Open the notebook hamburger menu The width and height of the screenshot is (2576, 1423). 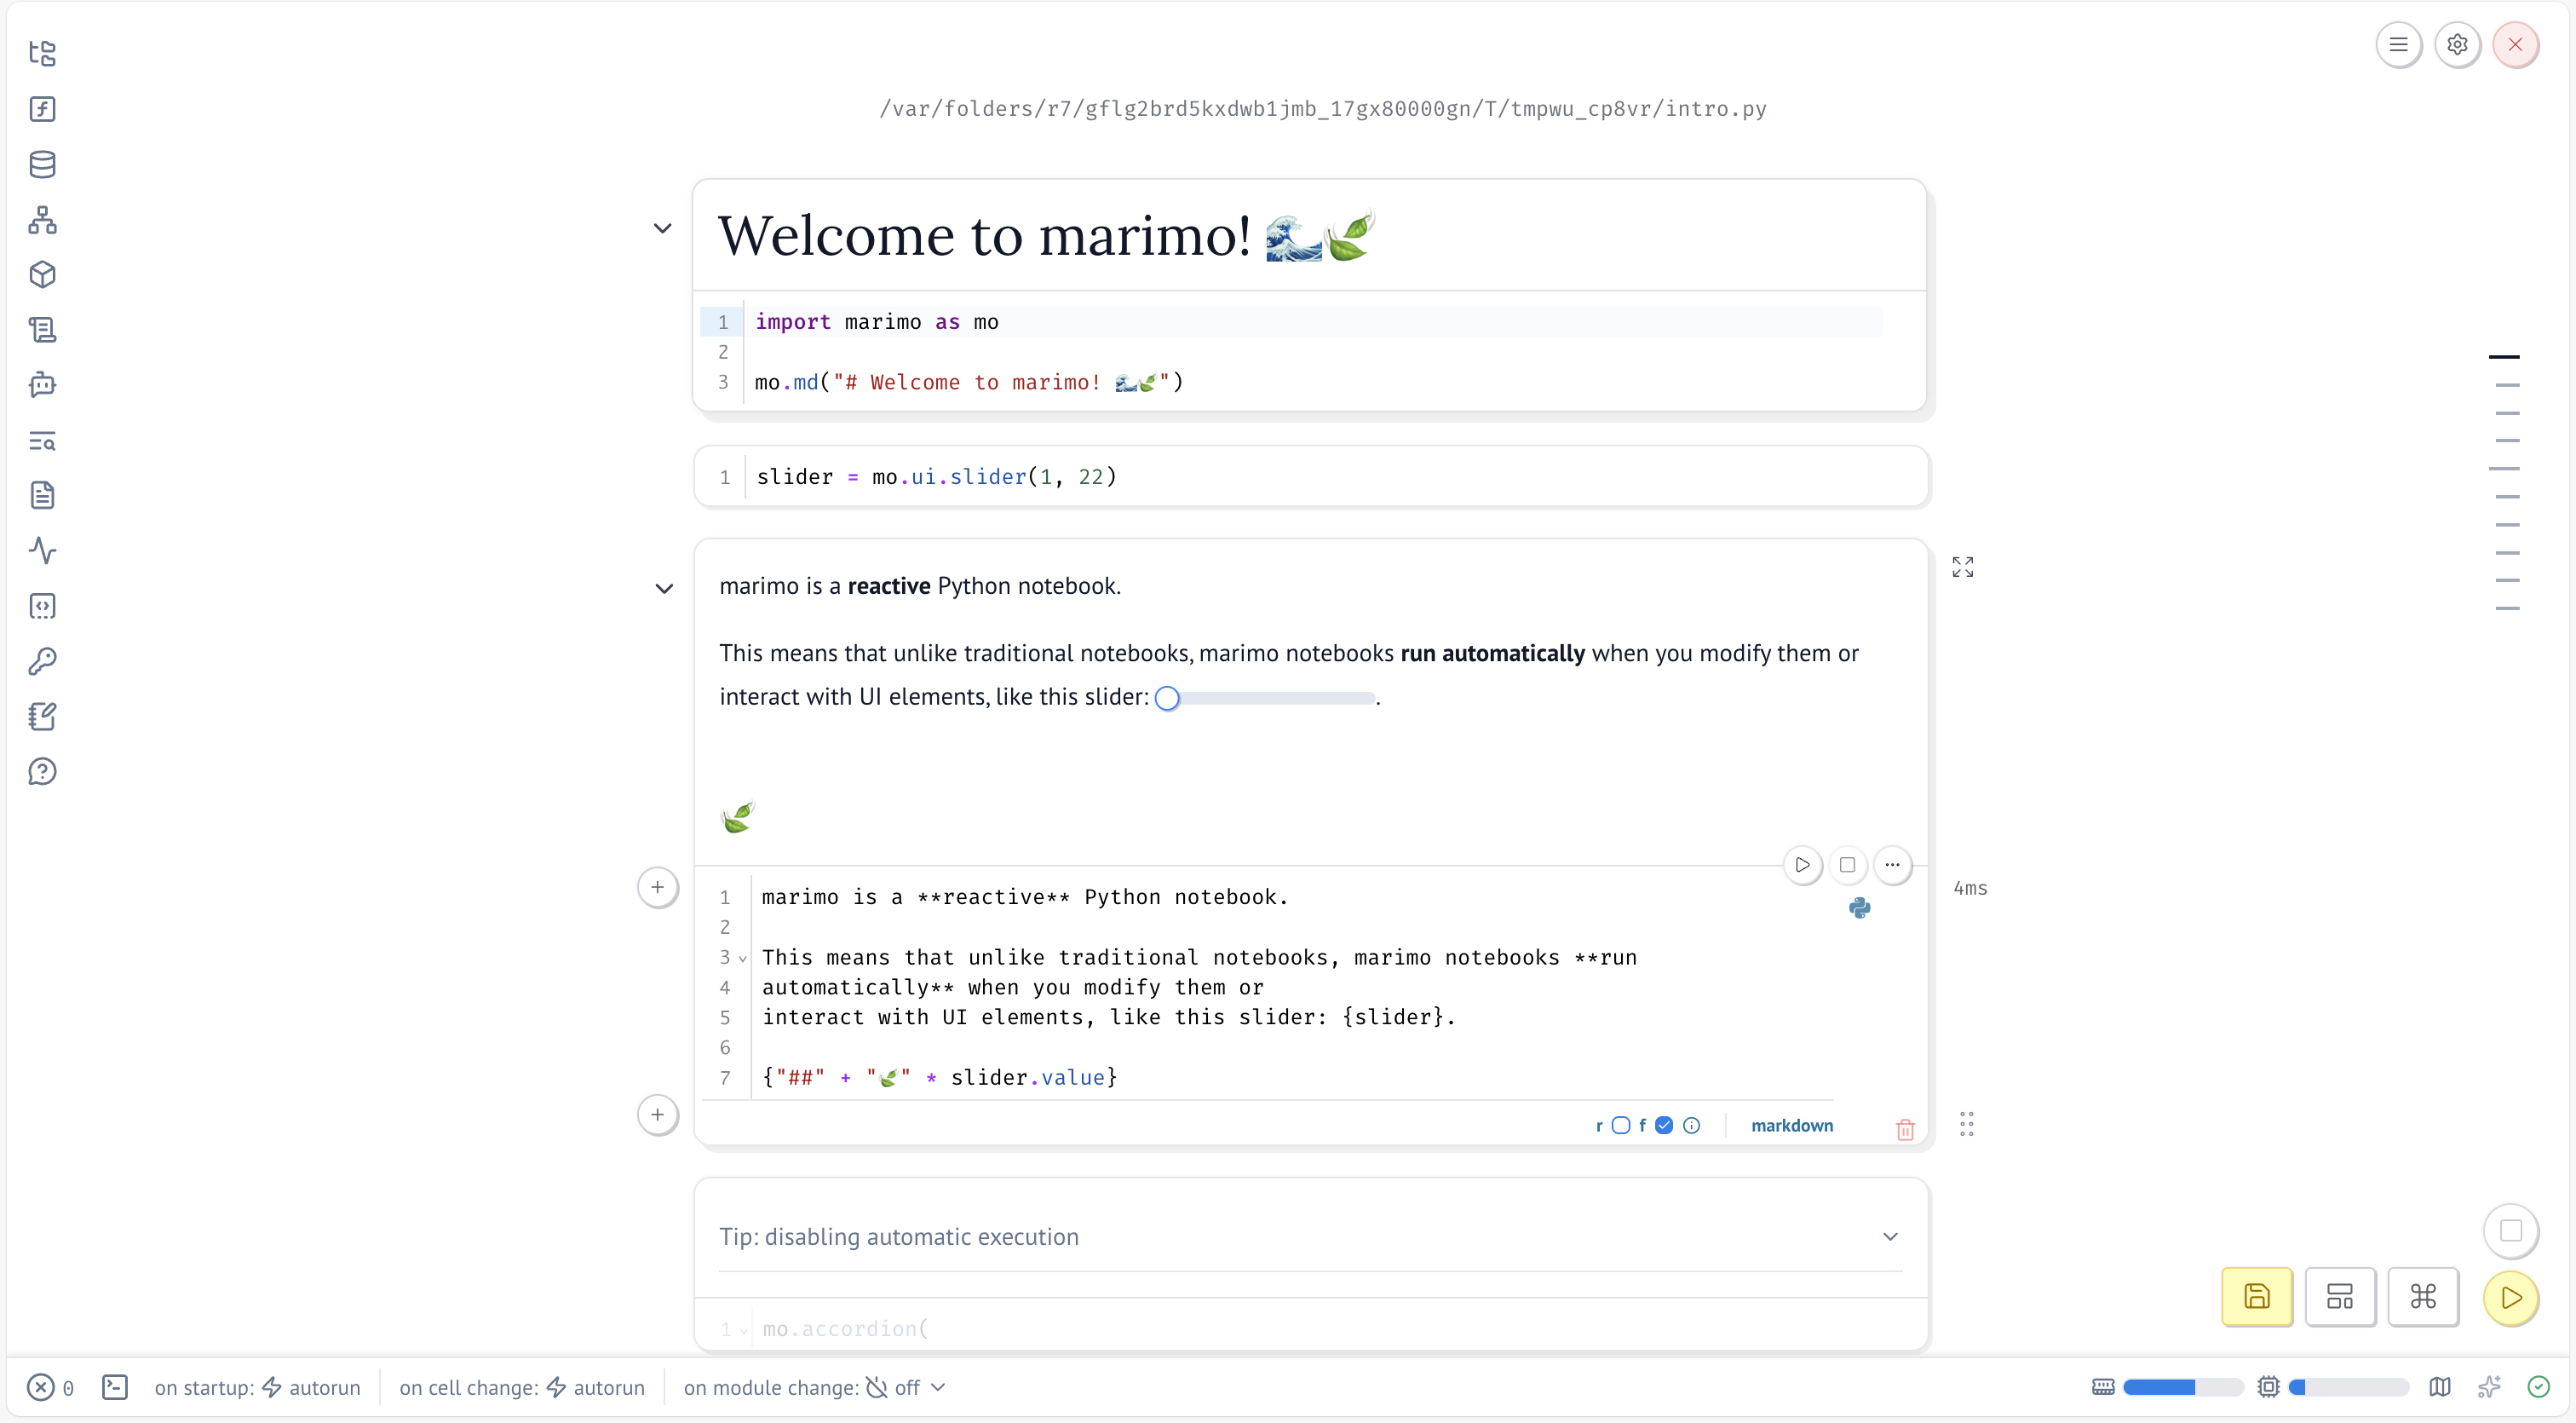pyautogui.click(x=2397, y=44)
